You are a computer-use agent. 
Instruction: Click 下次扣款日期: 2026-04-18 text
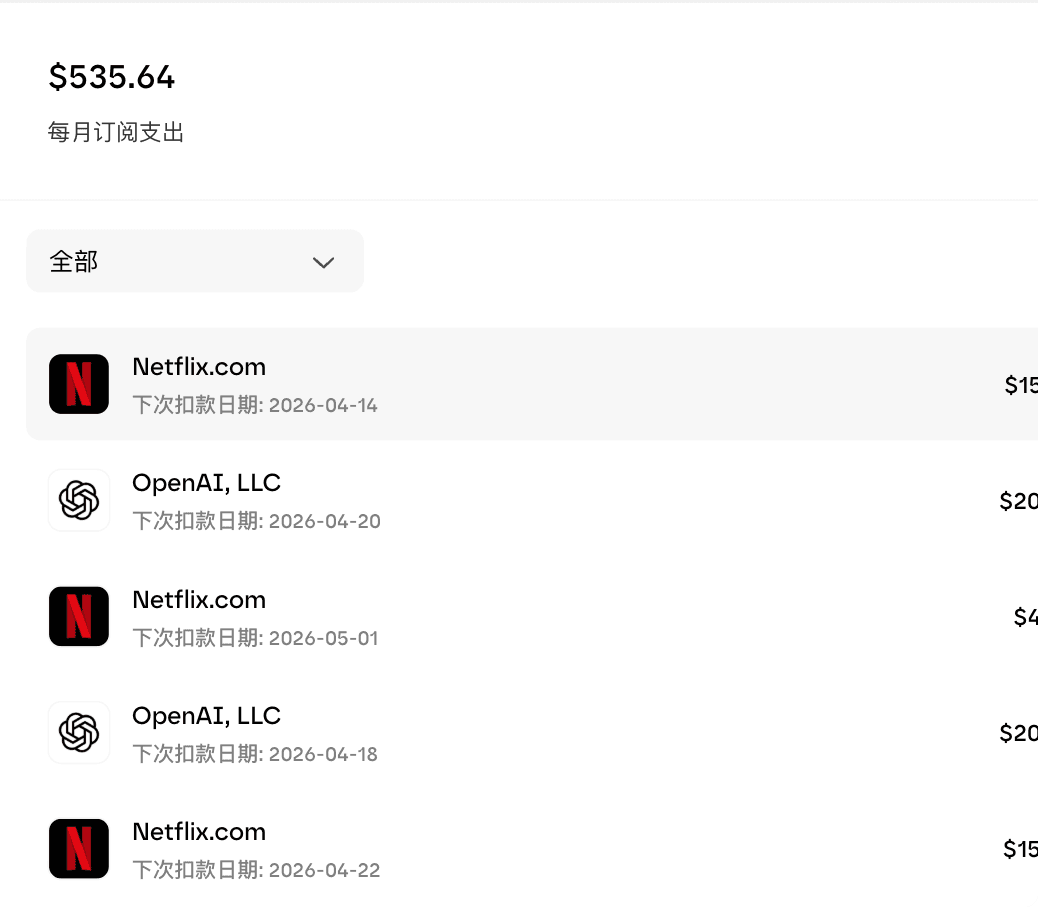(255, 754)
